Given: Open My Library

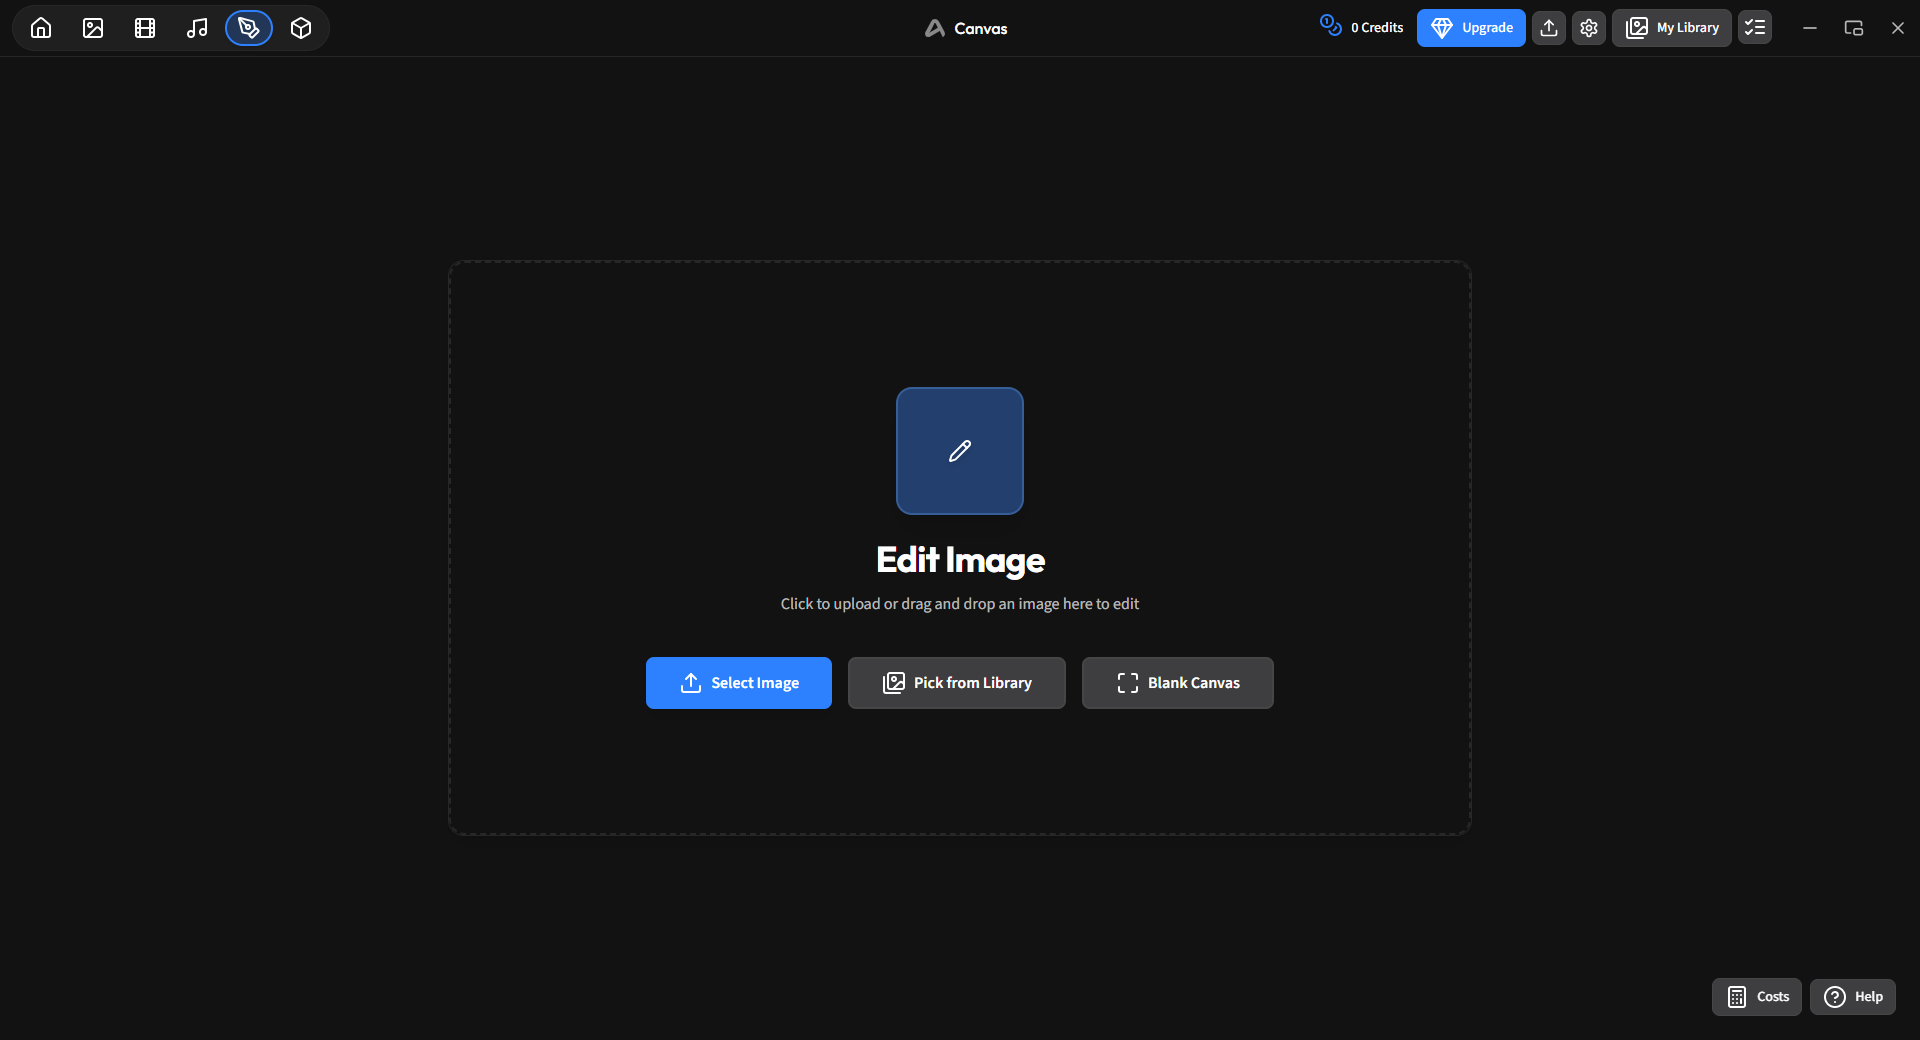Looking at the screenshot, I should click(x=1672, y=28).
